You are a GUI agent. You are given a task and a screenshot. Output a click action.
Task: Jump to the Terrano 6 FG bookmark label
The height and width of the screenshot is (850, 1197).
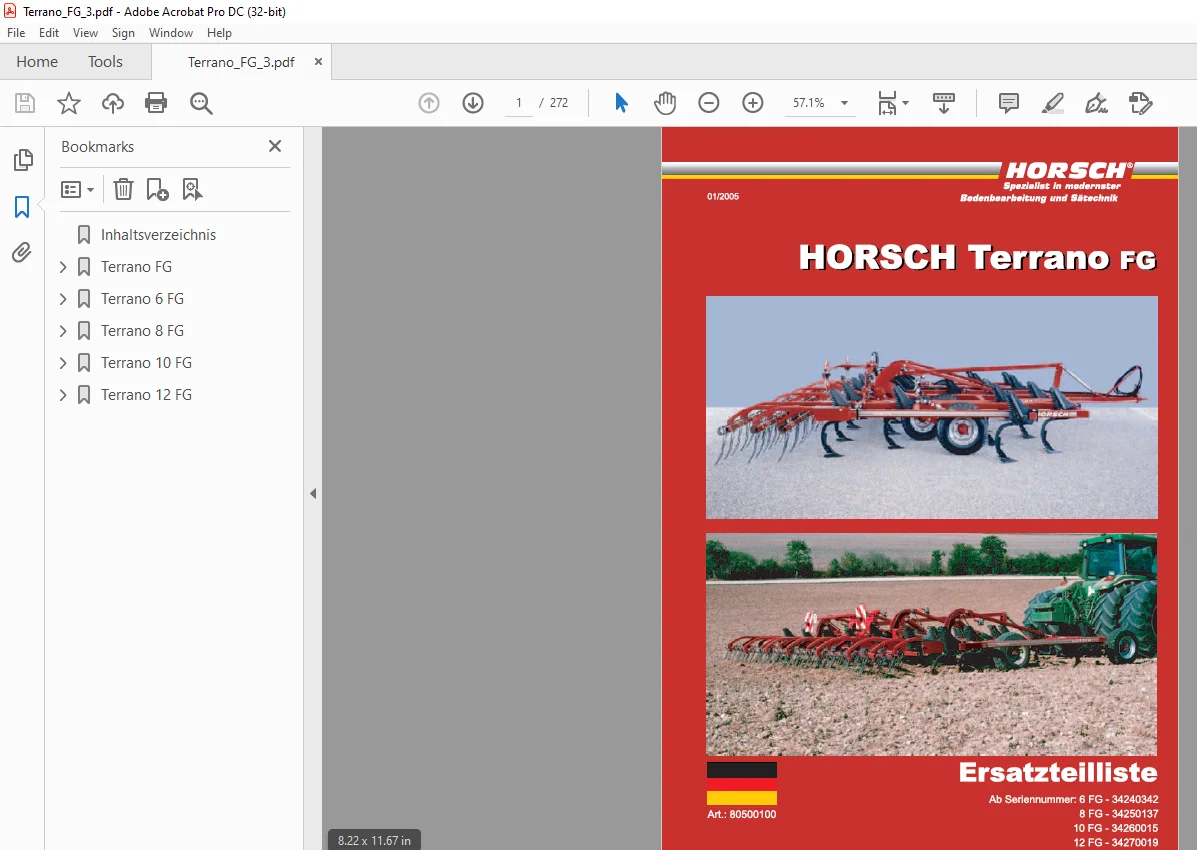coord(142,299)
